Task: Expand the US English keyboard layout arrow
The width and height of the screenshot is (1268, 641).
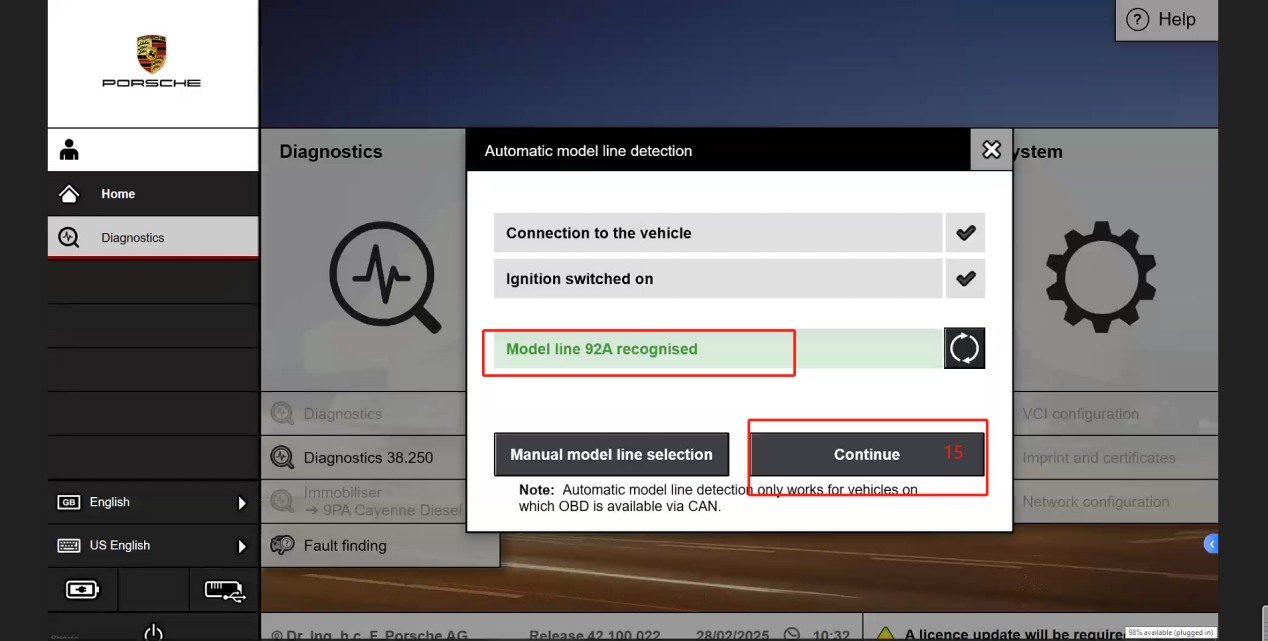Action: [241, 546]
